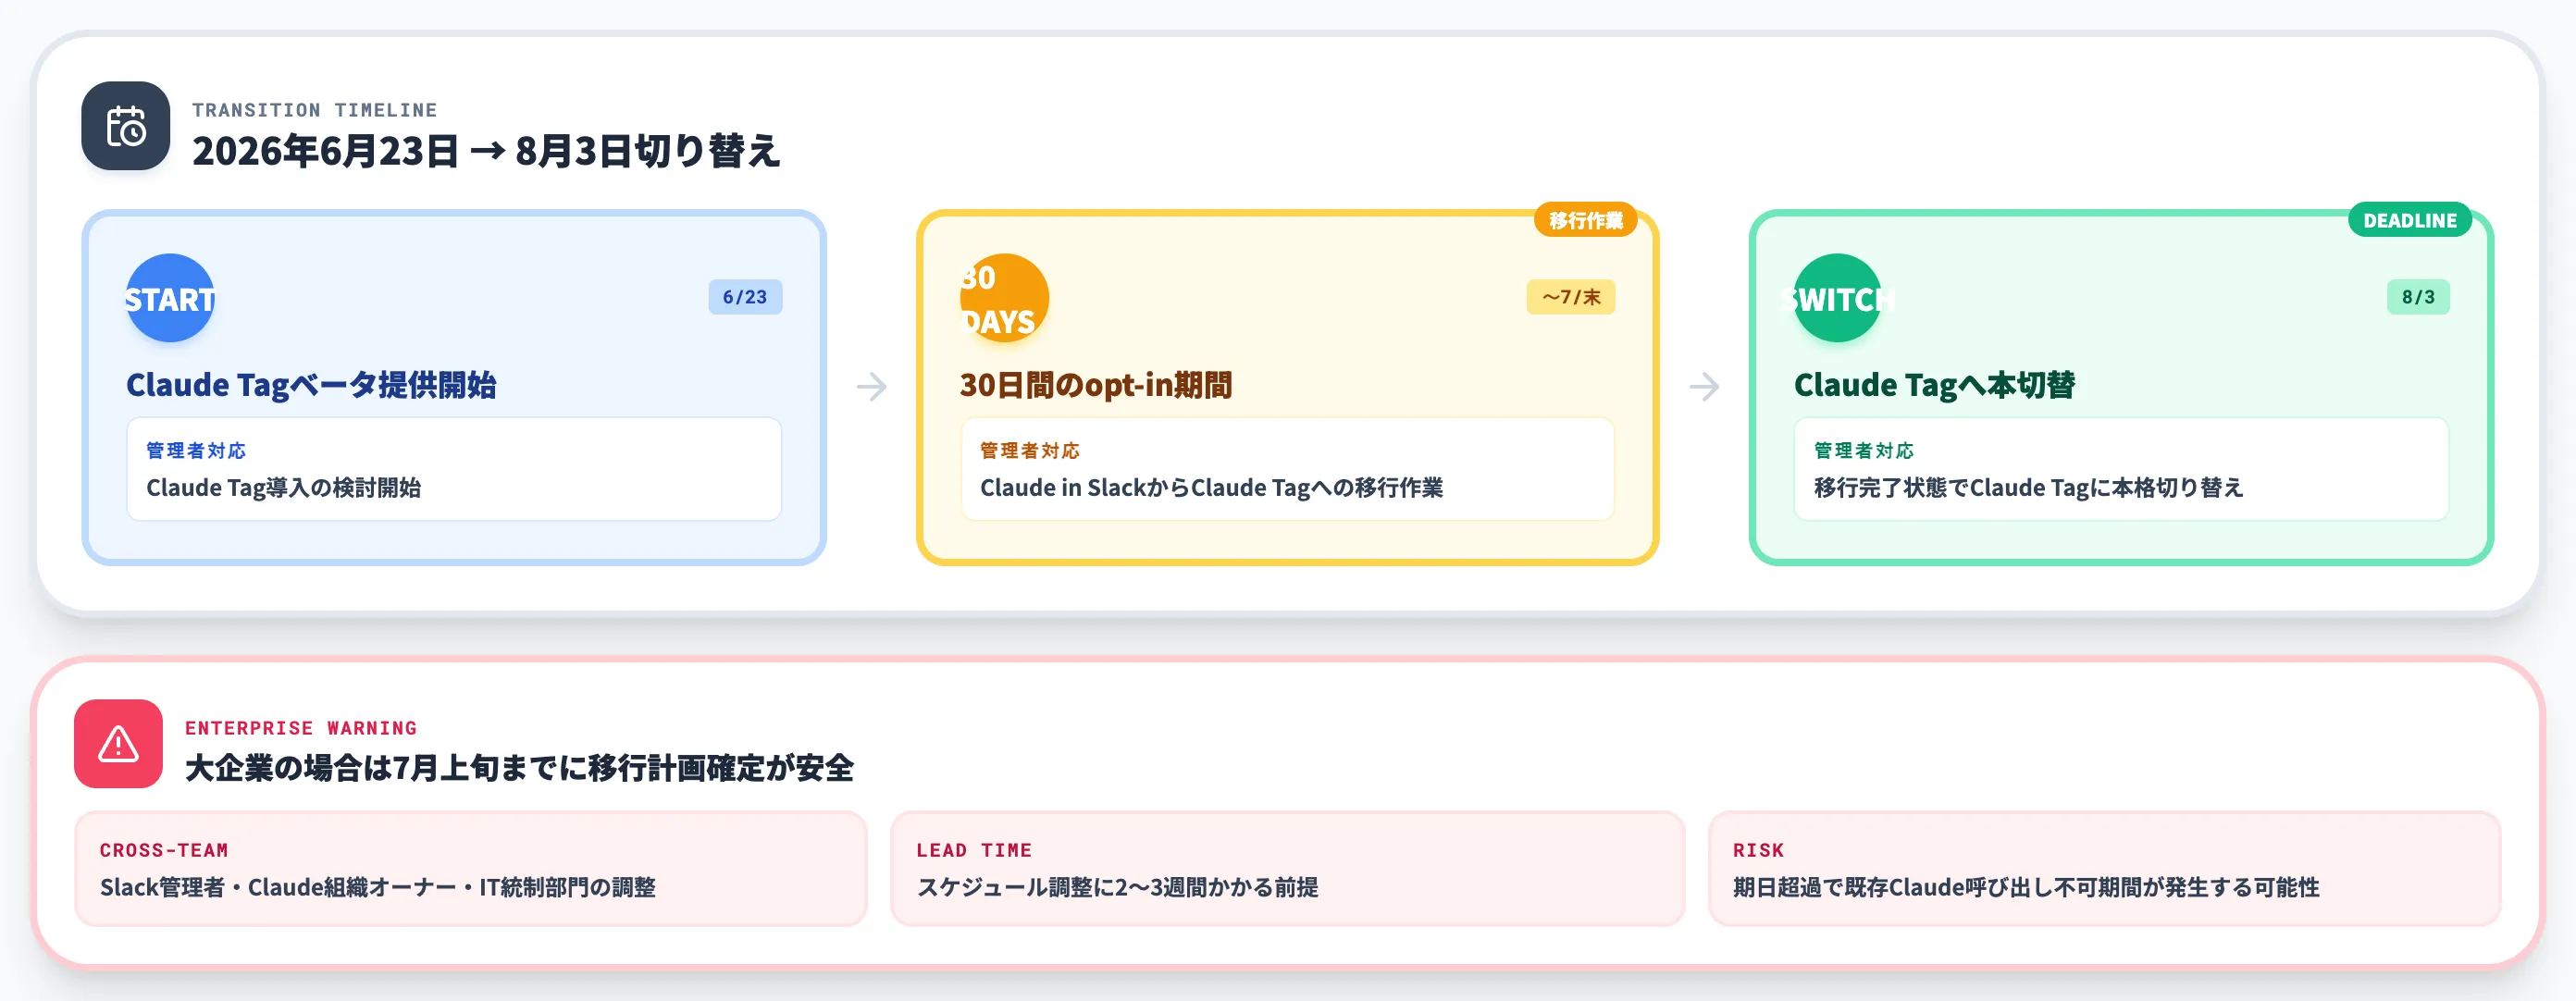The width and height of the screenshot is (2576, 1001).
Task: Click the orange 30 DAYS circle badge
Action: click(x=1004, y=298)
